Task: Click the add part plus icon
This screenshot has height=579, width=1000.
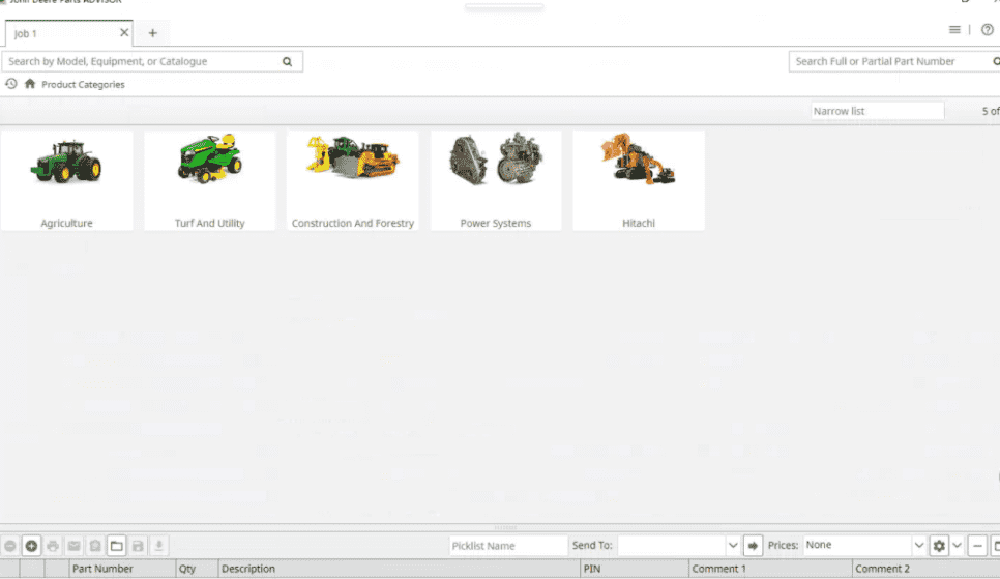Action: click(x=31, y=546)
